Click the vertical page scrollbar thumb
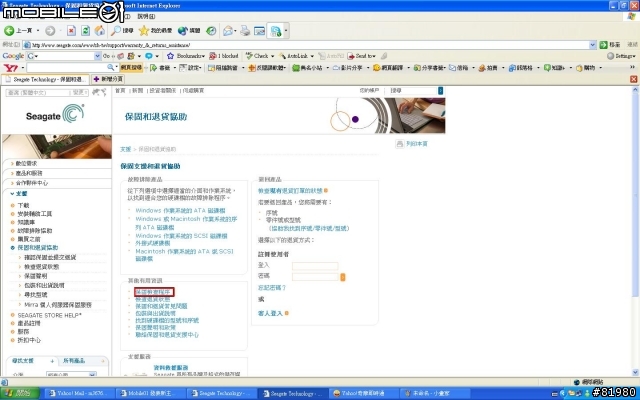Screen dimensions: 640x400 pos(635,196)
